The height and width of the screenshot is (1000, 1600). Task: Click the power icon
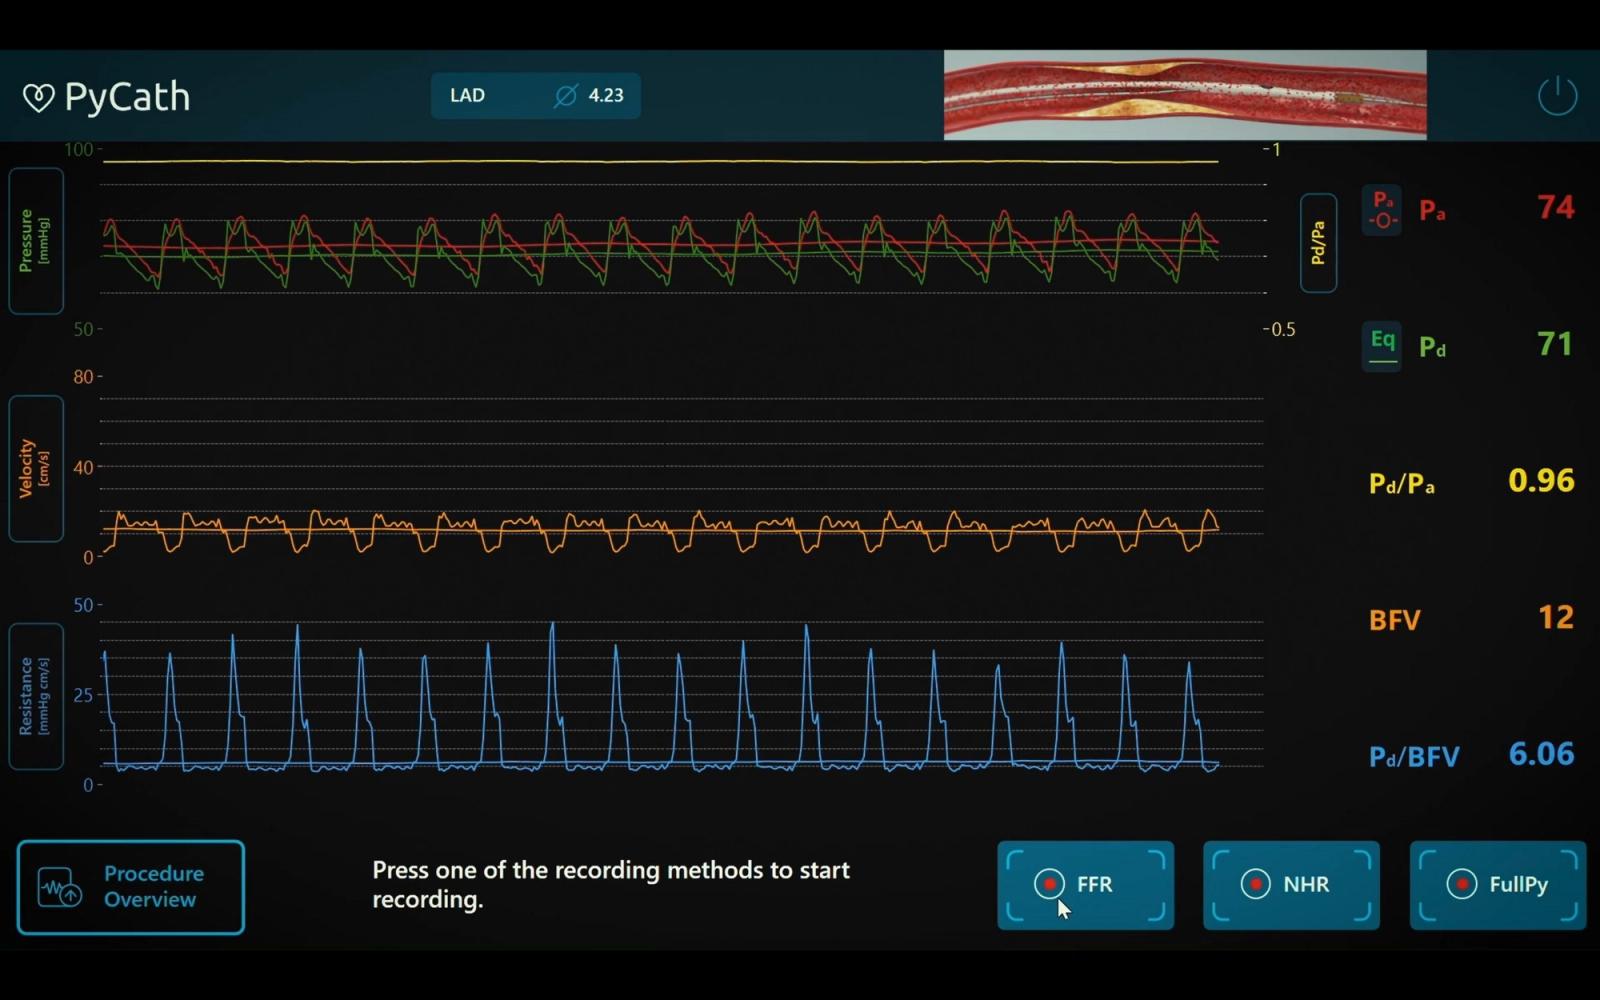click(x=1557, y=96)
